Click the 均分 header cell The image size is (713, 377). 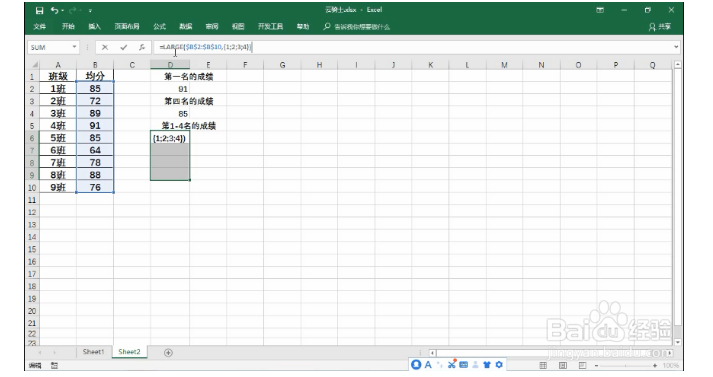point(95,76)
